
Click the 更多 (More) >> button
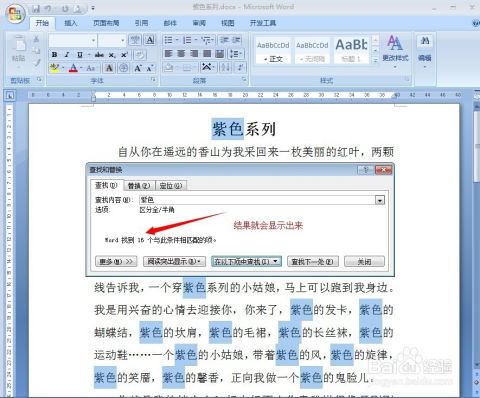(116, 261)
